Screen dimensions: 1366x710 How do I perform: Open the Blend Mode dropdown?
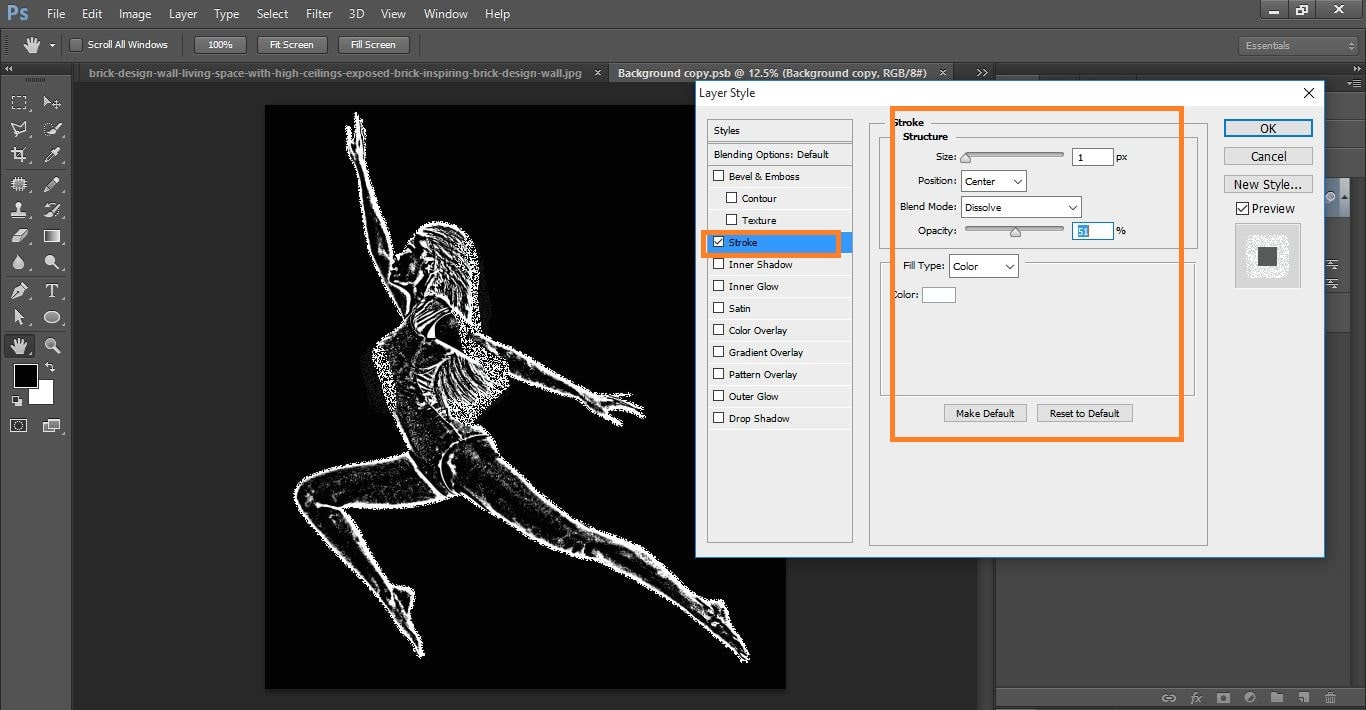pos(1021,208)
